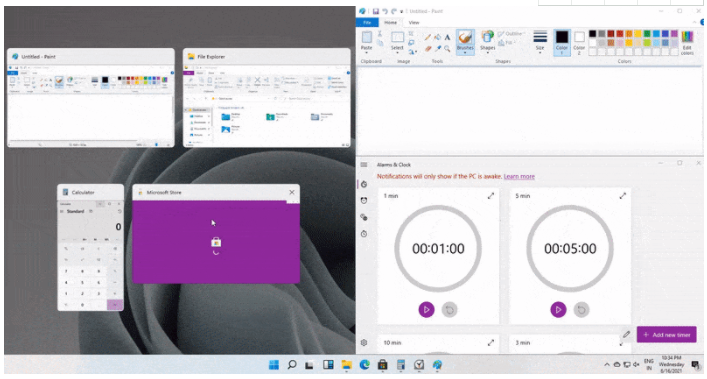This screenshot has height=379, width=707.
Task: Select the Color picker eyedropper tool
Action: [437, 48]
